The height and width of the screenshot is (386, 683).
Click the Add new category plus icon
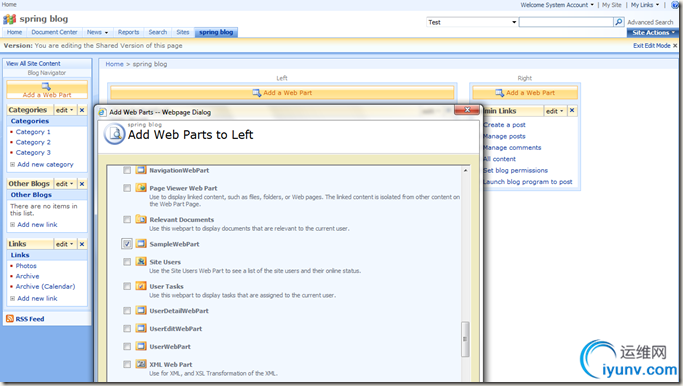13,165
